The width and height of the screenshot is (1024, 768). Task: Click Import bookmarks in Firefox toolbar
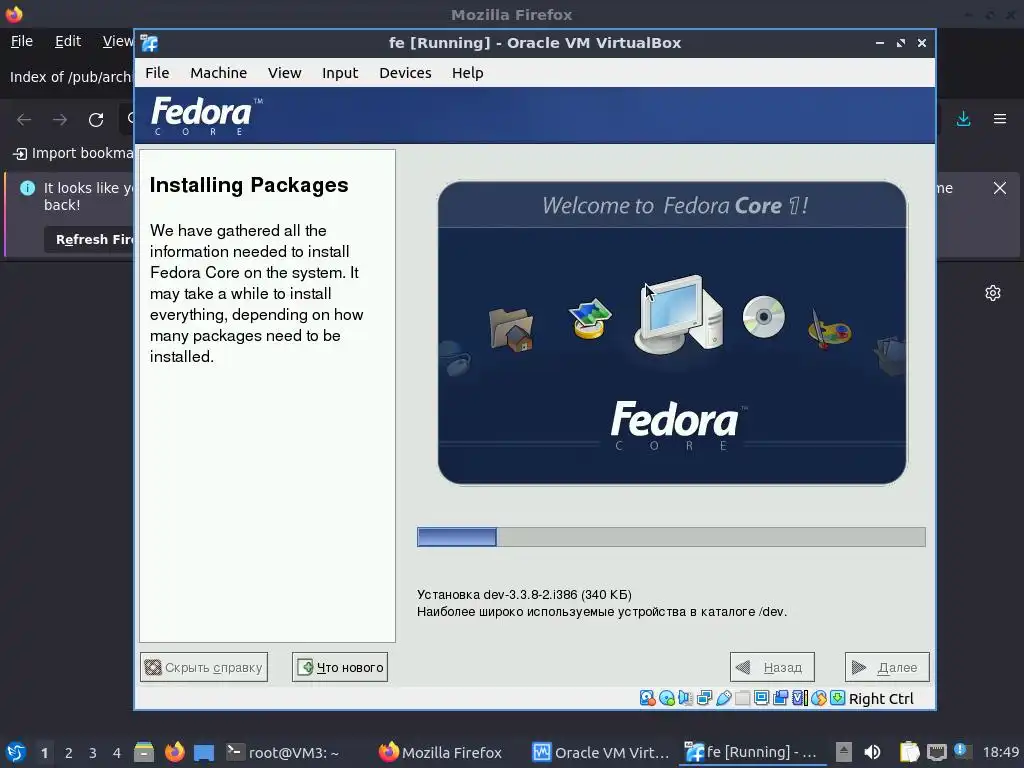tap(74, 153)
